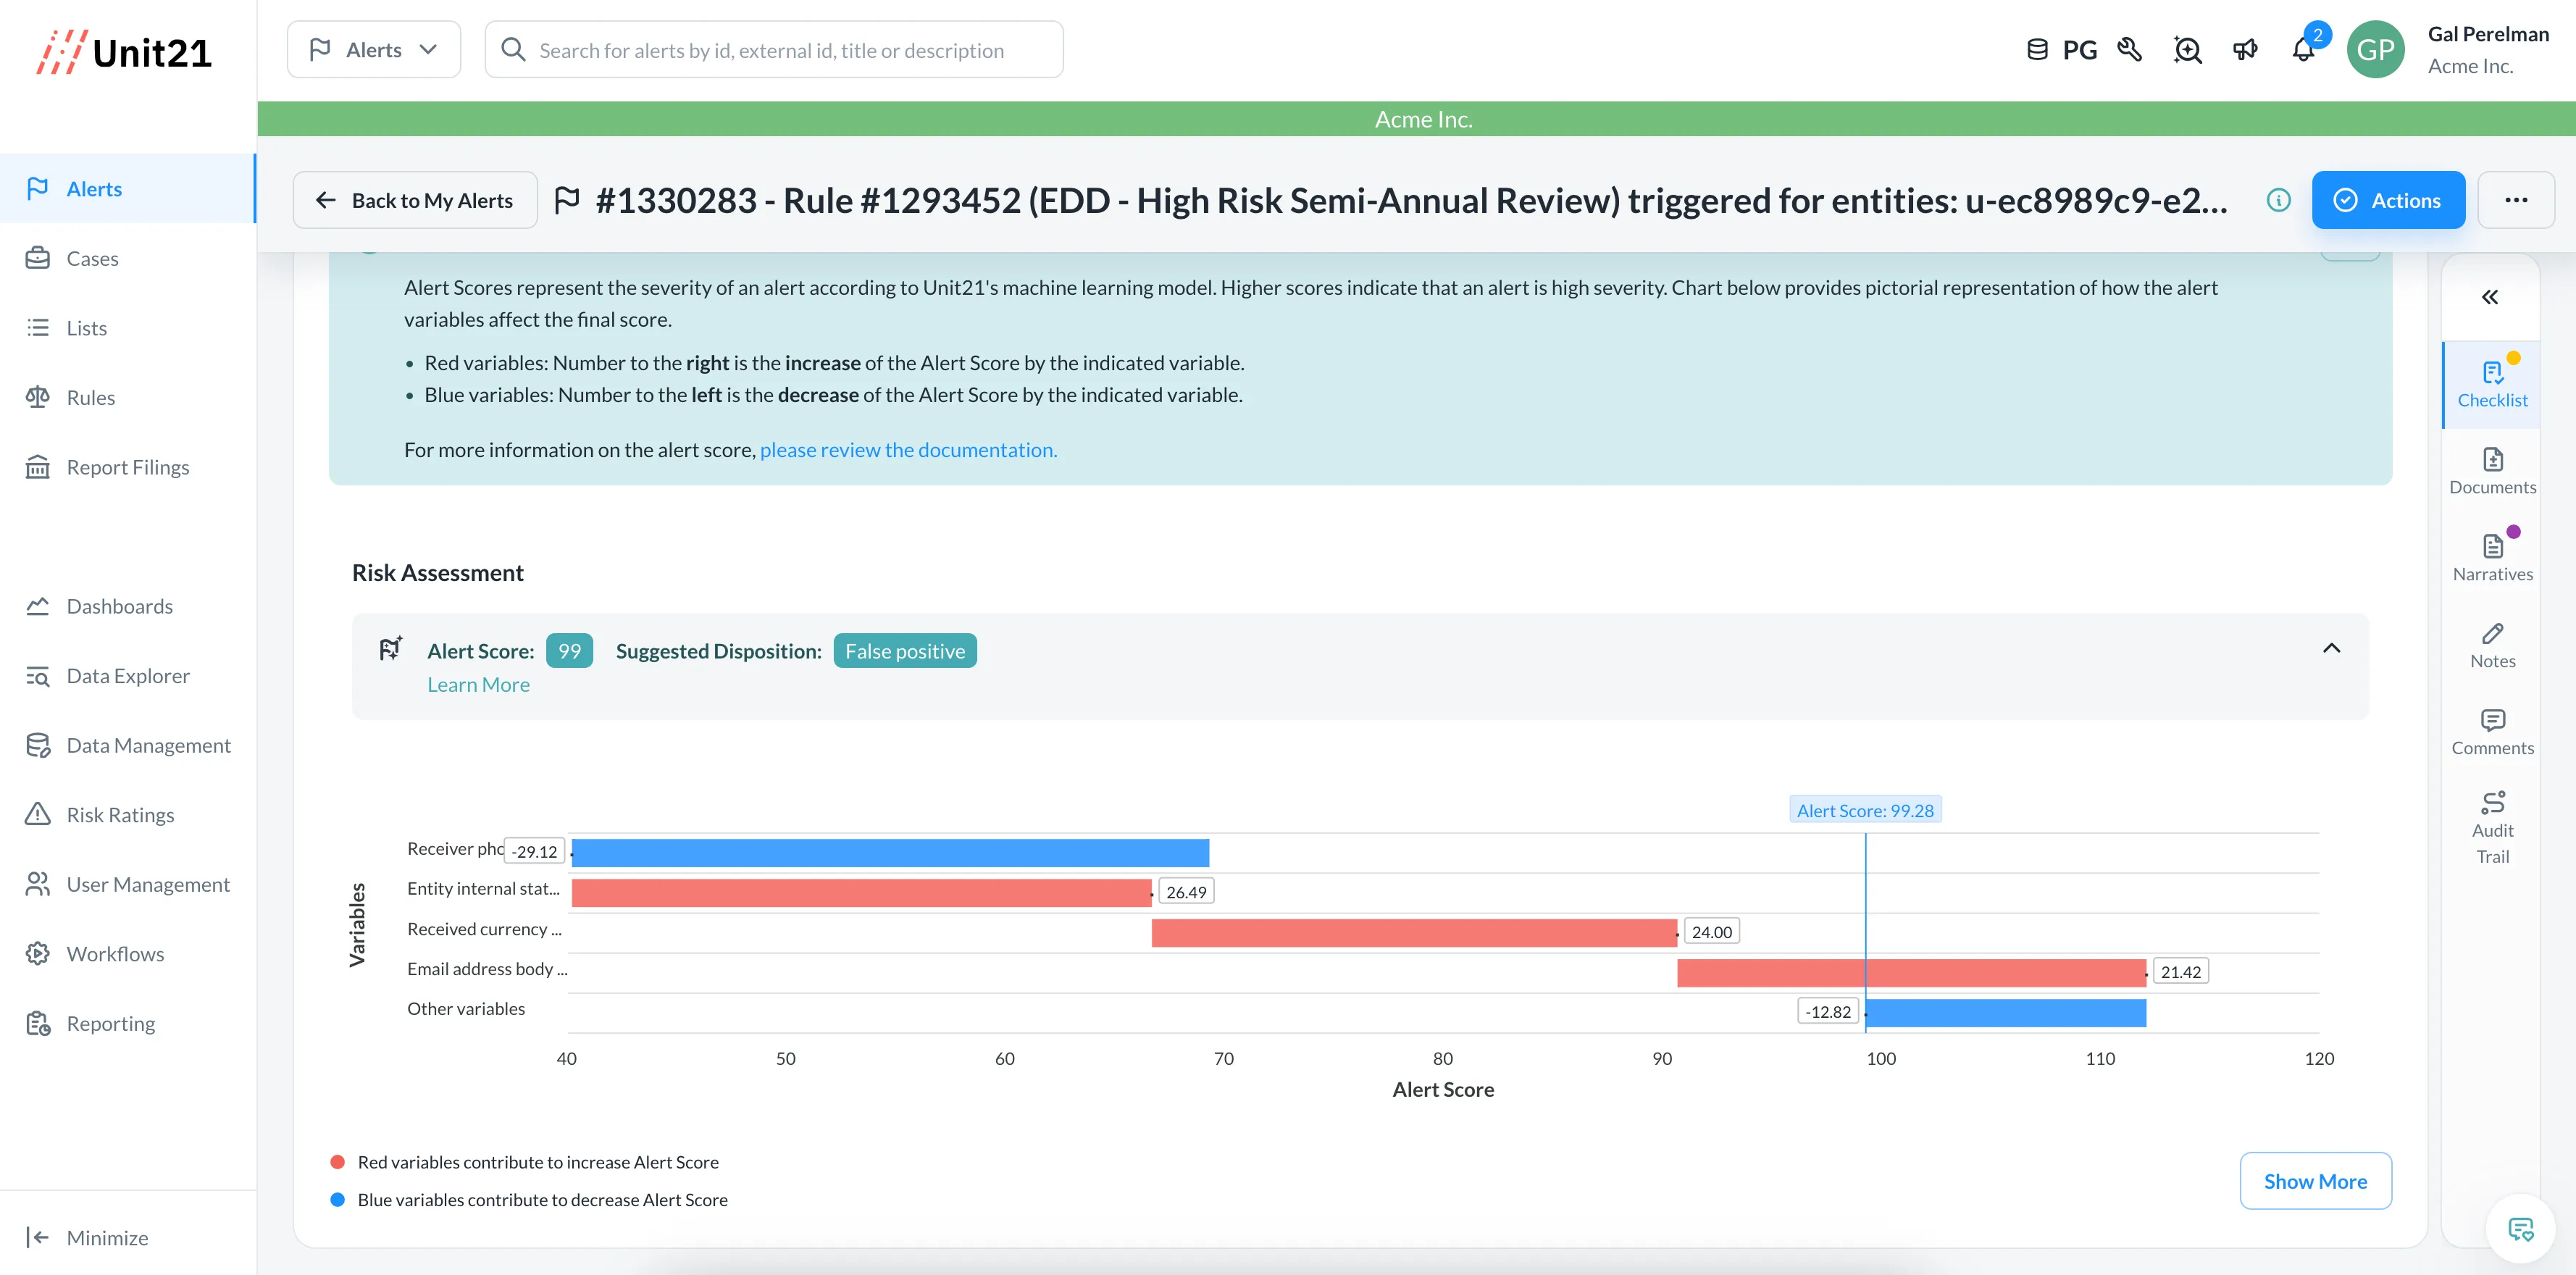Go to Cases in the sidebar
Screen dimensions: 2576x1275
click(x=92, y=259)
